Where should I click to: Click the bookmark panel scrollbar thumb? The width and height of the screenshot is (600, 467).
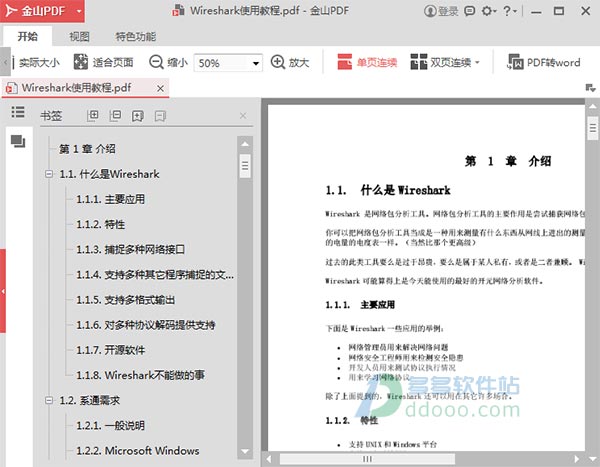coord(245,166)
